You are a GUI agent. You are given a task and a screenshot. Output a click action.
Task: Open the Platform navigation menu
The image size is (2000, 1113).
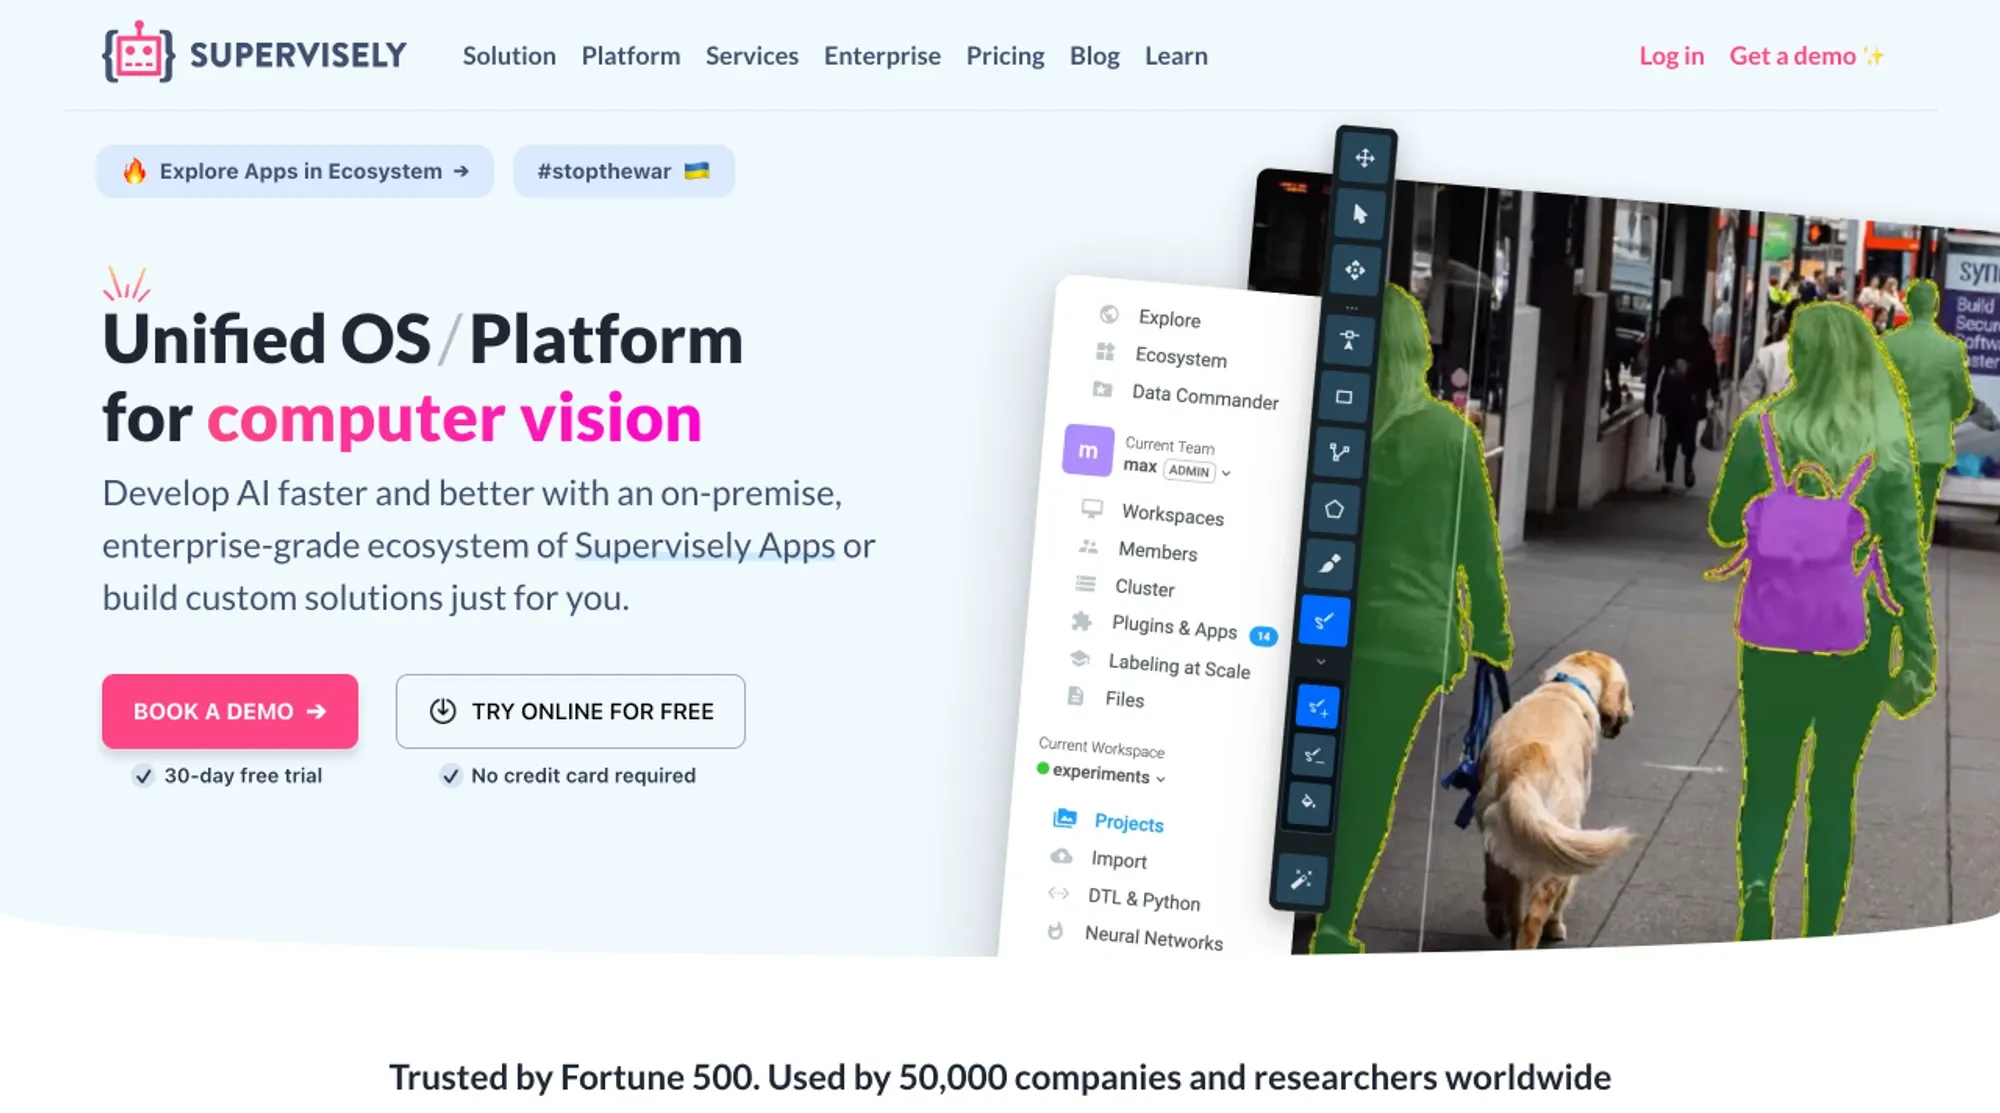pyautogui.click(x=631, y=56)
